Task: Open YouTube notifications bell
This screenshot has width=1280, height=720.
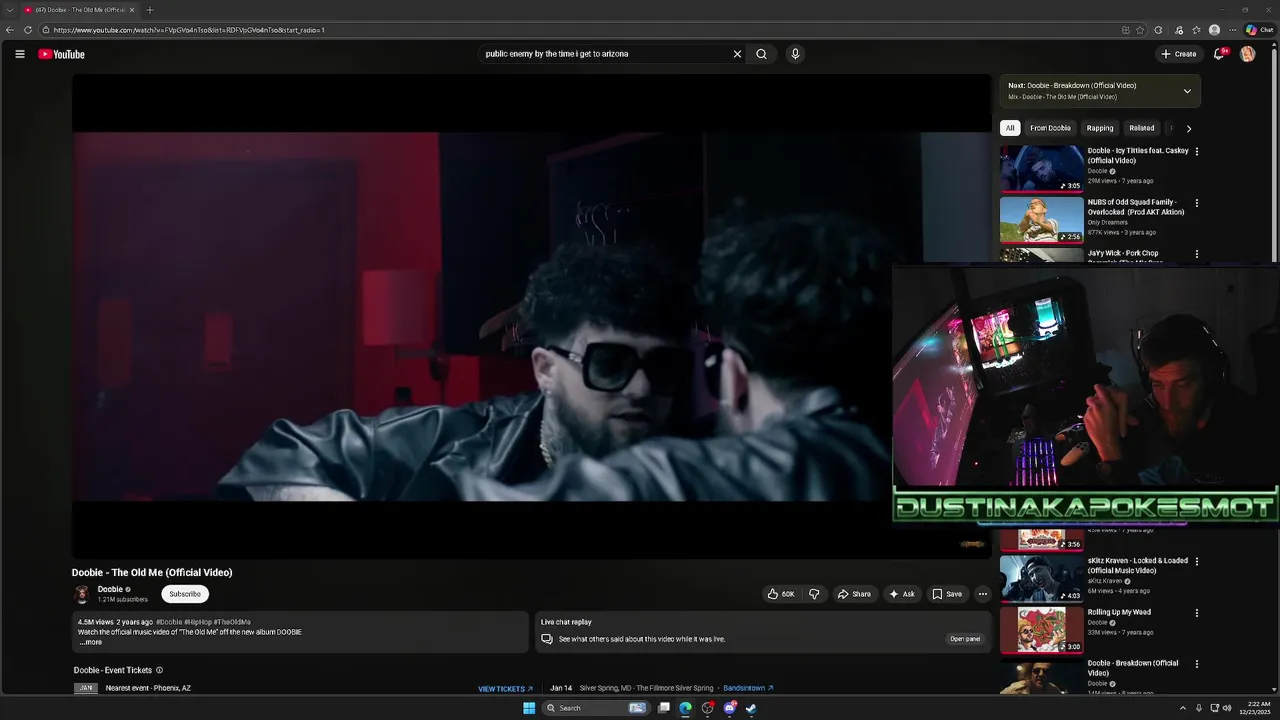Action: coord(1218,54)
